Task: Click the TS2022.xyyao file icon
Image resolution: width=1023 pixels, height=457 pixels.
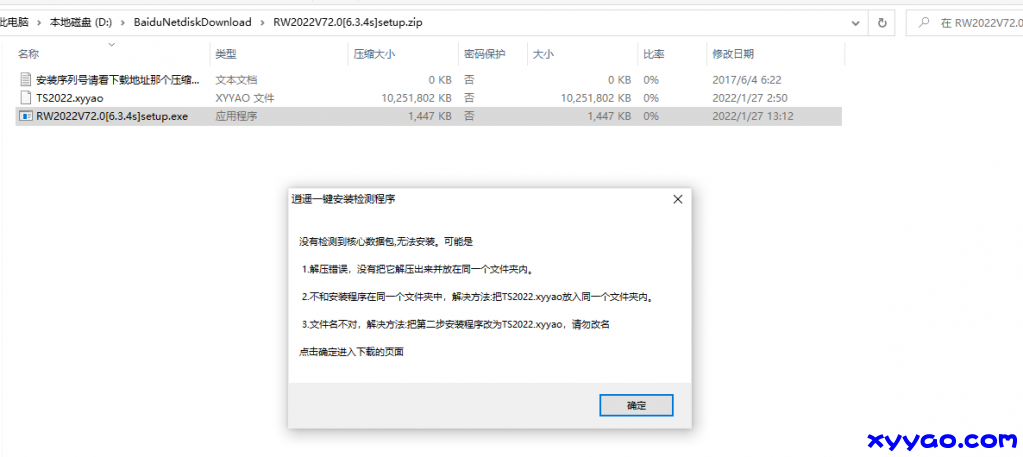Action: (x=26, y=98)
